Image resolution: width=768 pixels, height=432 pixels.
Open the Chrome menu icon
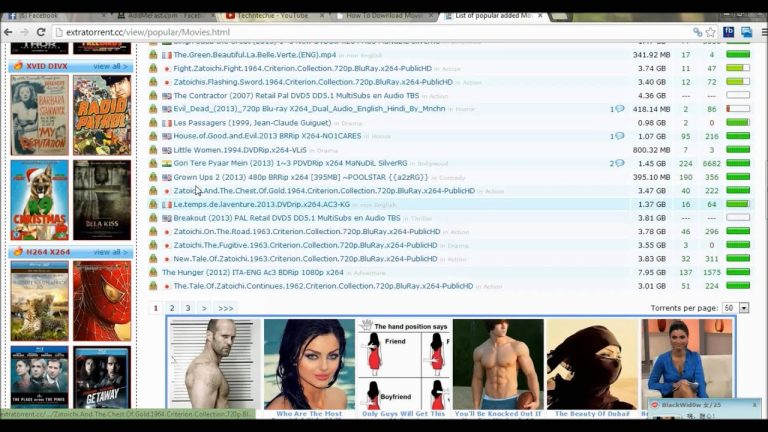tap(764, 32)
